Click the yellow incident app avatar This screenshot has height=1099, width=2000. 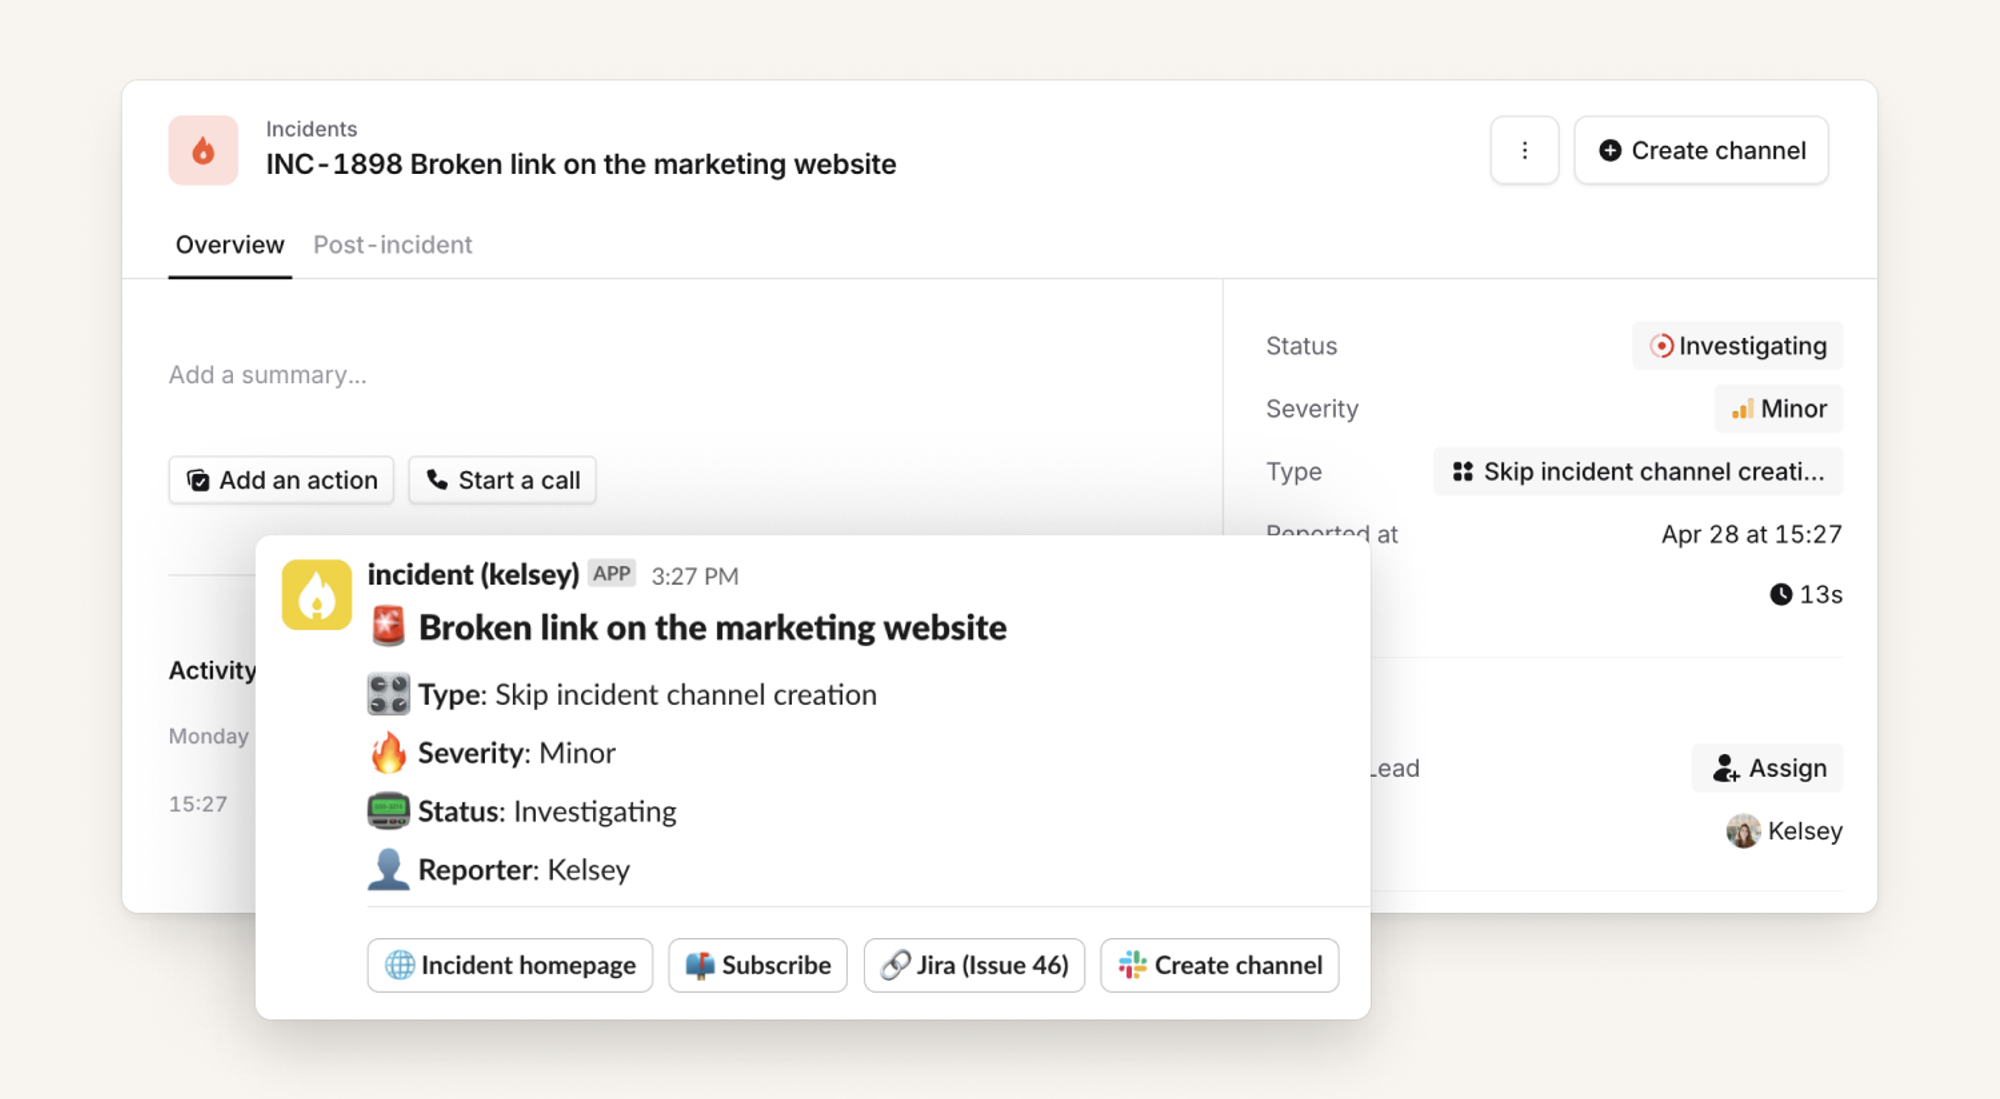(x=316, y=594)
